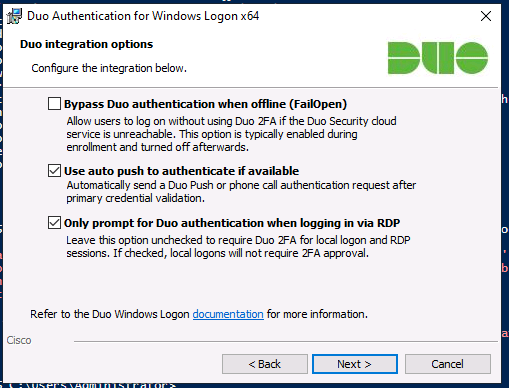
Task: Click the RDP local logon description text
Action: click(x=238, y=247)
